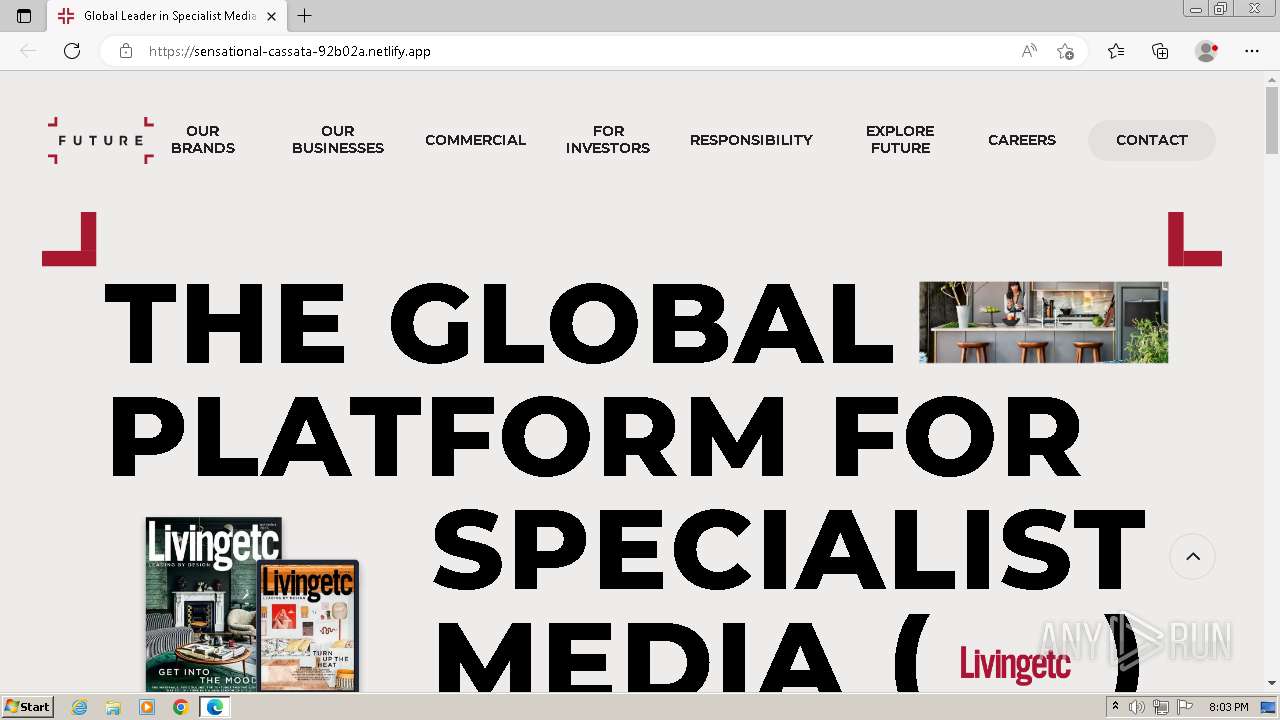Open the browser profile avatar

pyautogui.click(x=1206, y=51)
